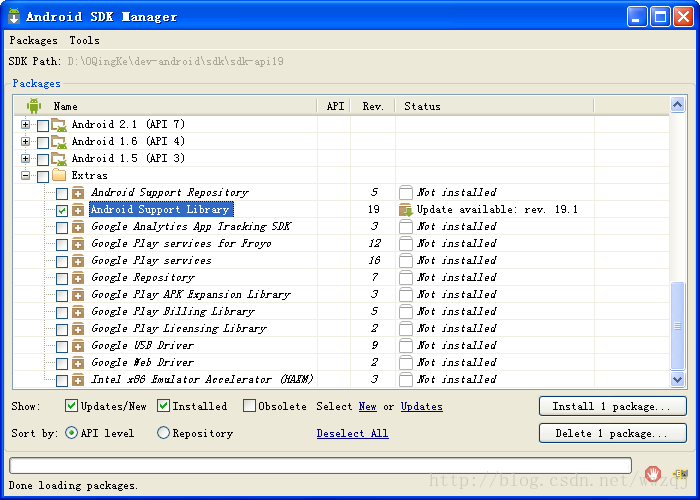This screenshot has width=700, height=500.
Task: Click the Android SDK Manager title bar icon
Action: click(x=14, y=16)
